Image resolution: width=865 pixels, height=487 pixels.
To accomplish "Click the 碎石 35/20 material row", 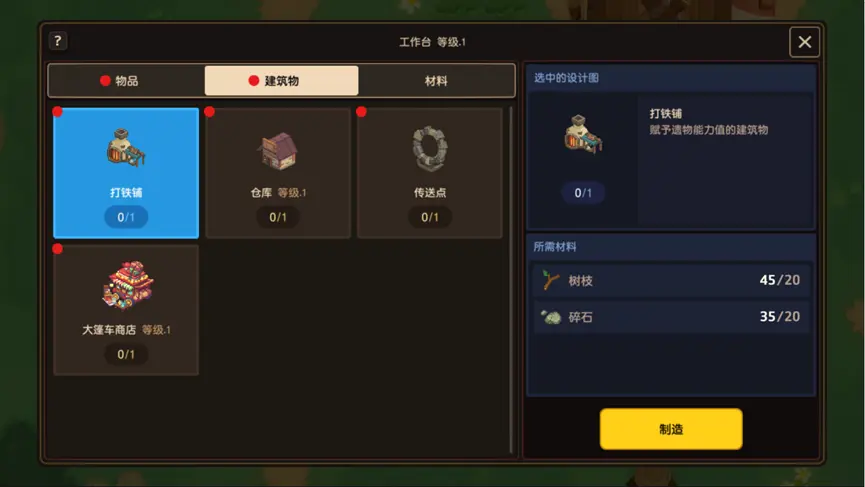I will [671, 317].
